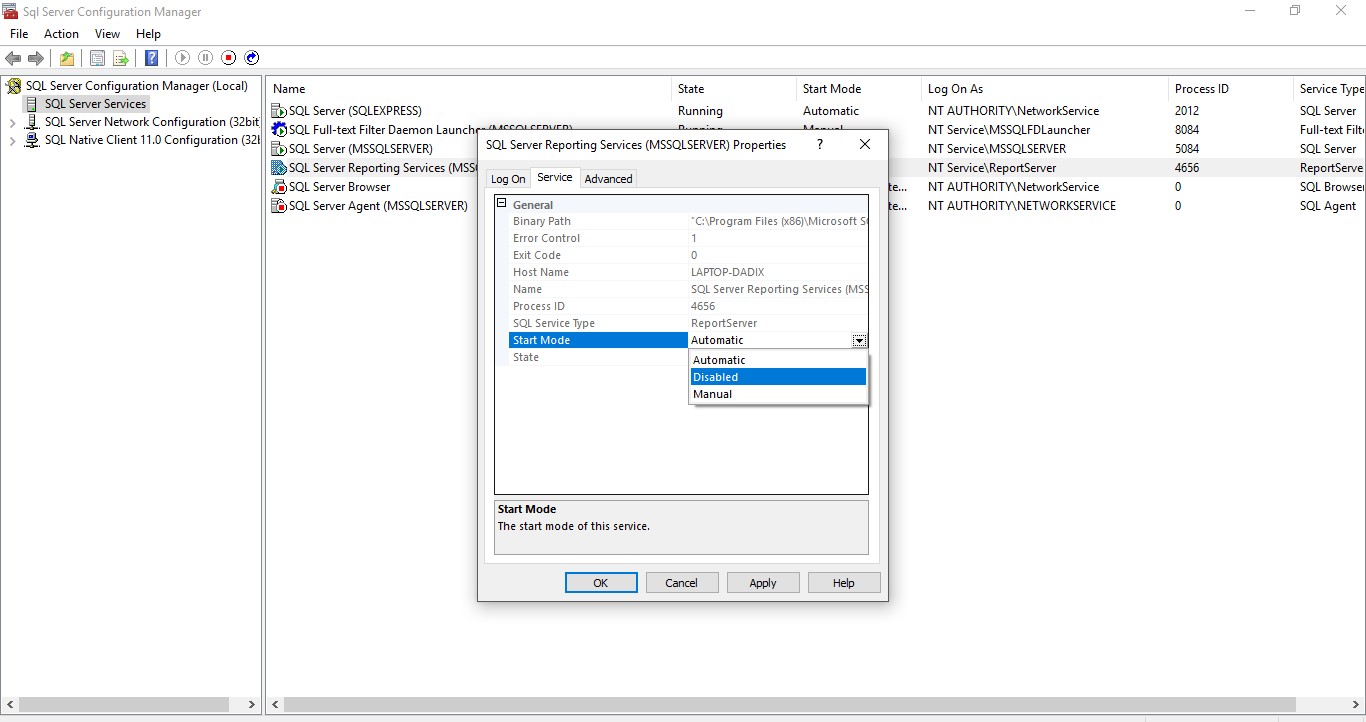Collapse the General property category
The width and height of the screenshot is (1366, 722).
(502, 204)
